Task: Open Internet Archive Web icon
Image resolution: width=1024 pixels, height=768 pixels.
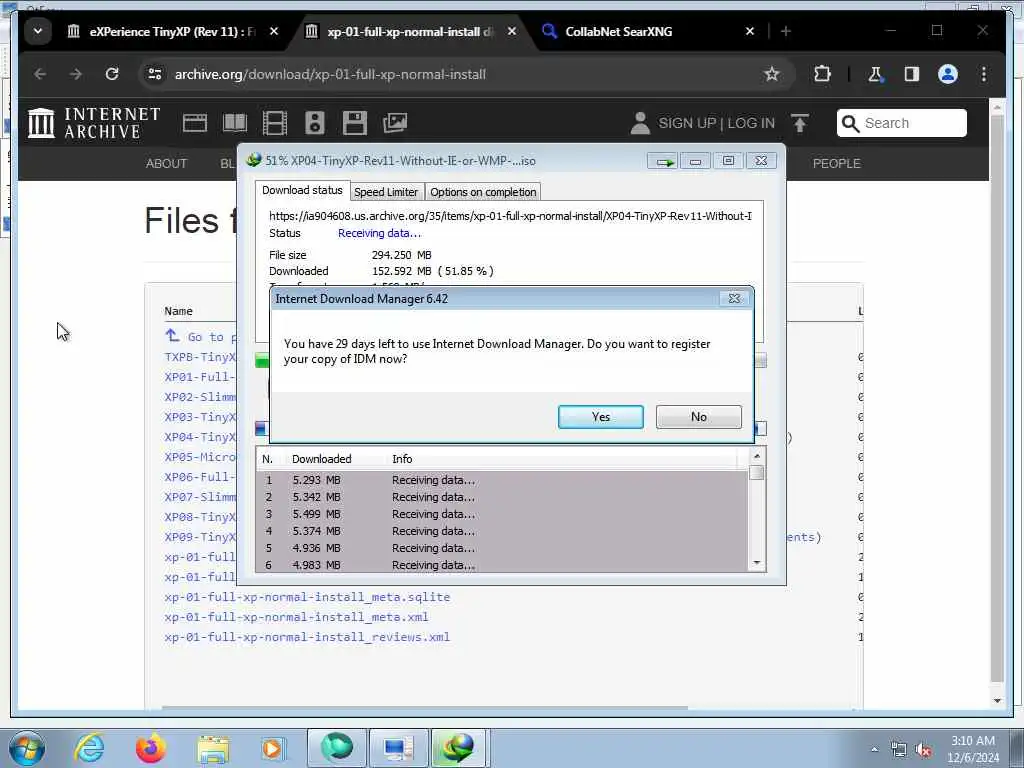Action: (x=195, y=123)
